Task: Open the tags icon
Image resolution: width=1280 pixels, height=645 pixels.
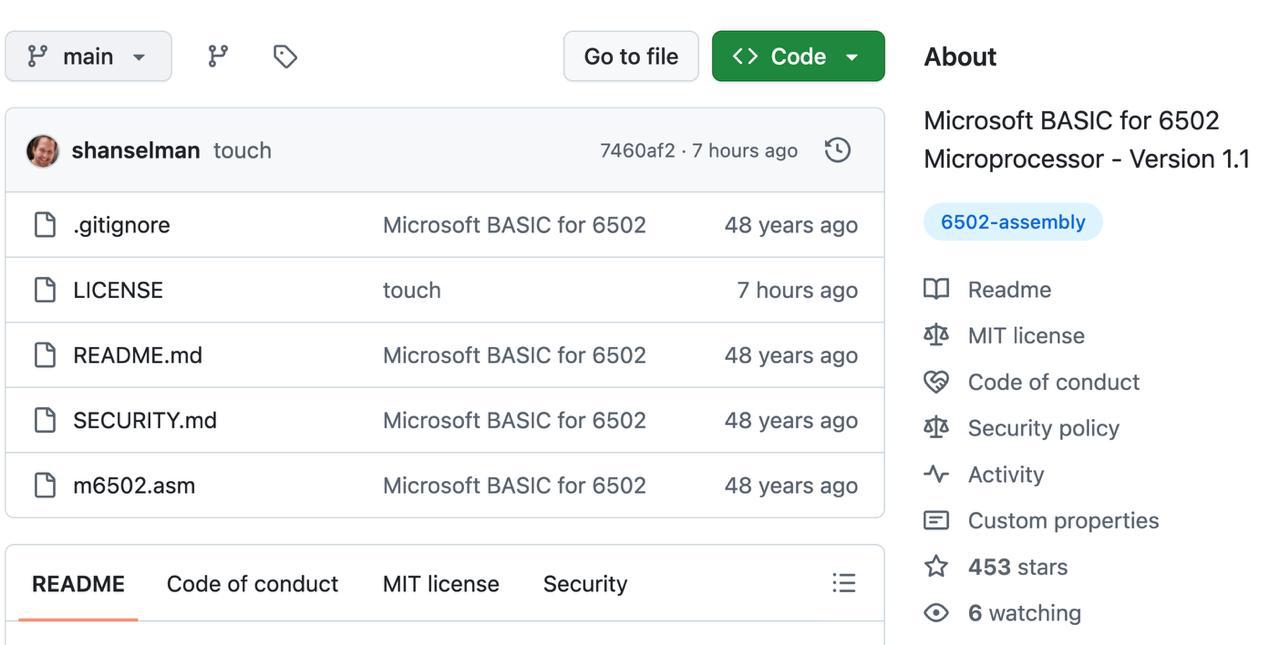Action: click(285, 56)
